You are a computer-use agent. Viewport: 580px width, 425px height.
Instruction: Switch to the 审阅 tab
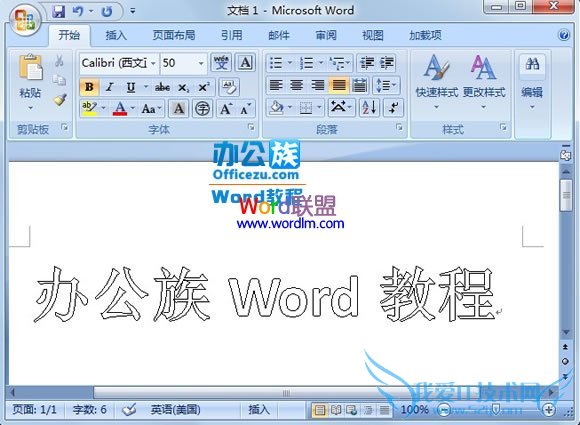pos(326,36)
